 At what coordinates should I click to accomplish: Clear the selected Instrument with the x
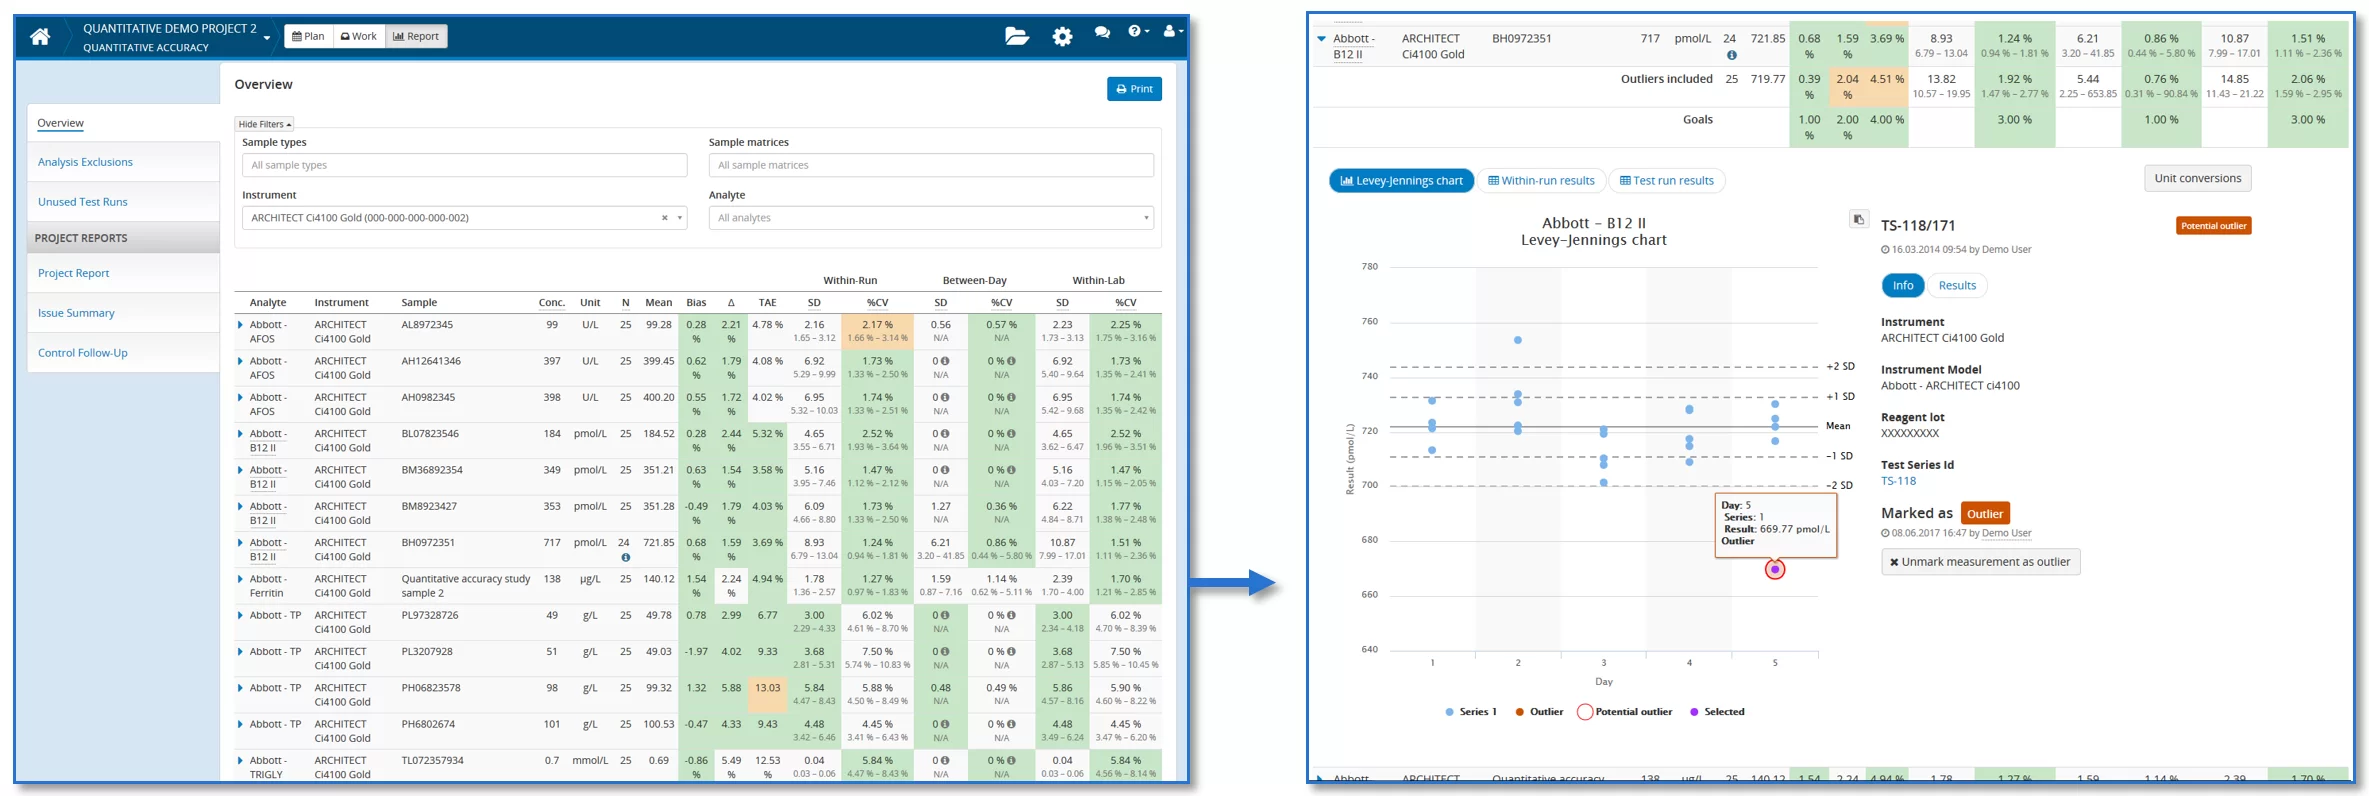664,218
